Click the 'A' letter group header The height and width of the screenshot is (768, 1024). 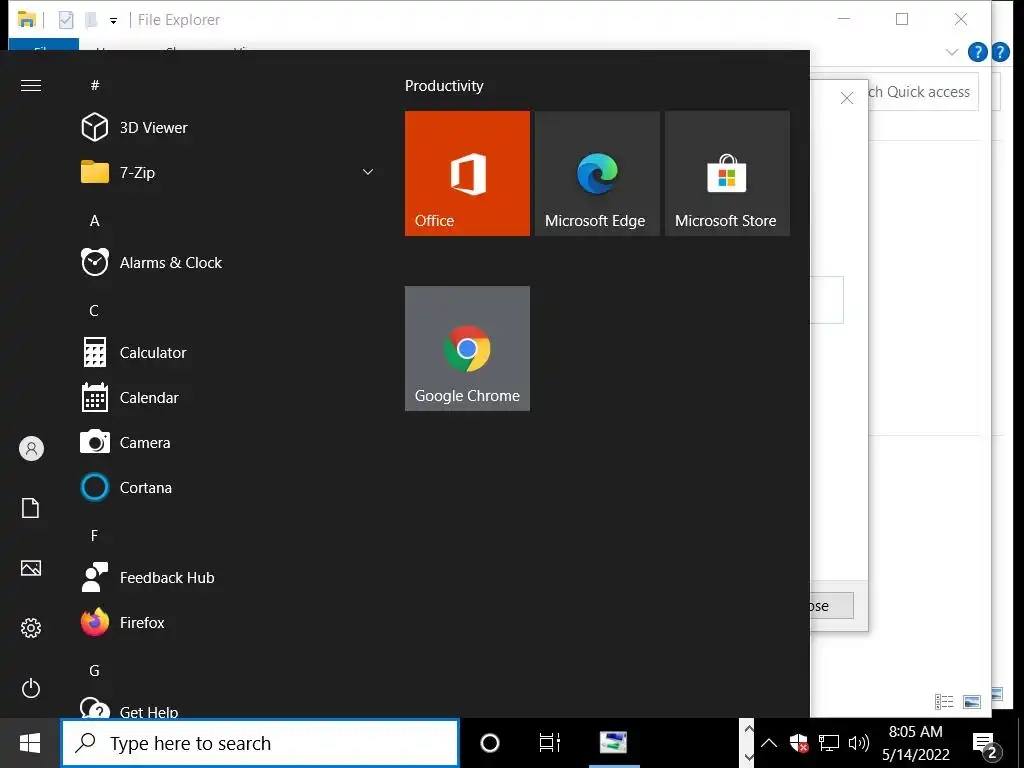click(95, 221)
